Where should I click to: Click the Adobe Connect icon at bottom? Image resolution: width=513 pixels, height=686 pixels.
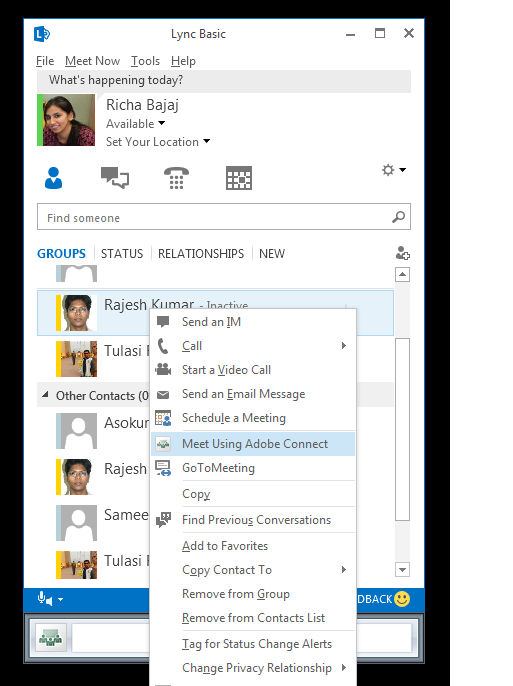coord(51,637)
